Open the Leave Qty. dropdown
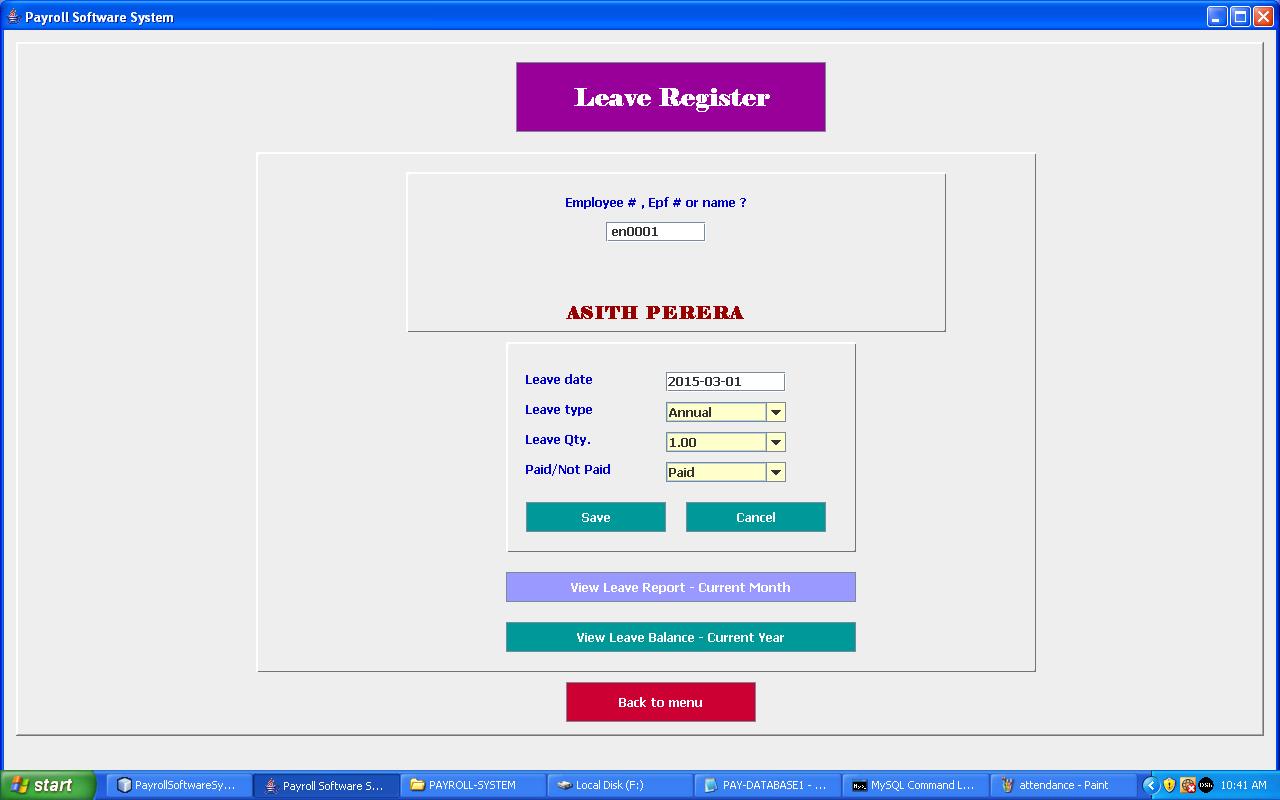Image resolution: width=1280 pixels, height=800 pixels. point(775,442)
